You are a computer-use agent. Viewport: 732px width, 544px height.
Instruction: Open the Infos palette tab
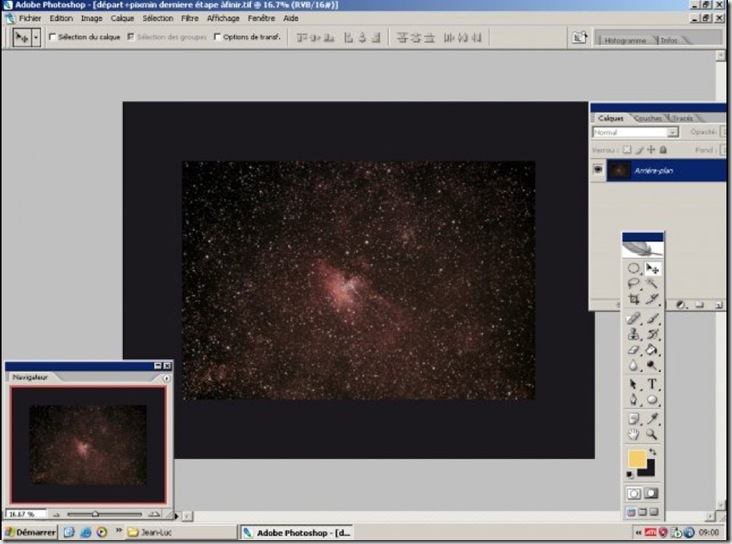click(x=669, y=40)
